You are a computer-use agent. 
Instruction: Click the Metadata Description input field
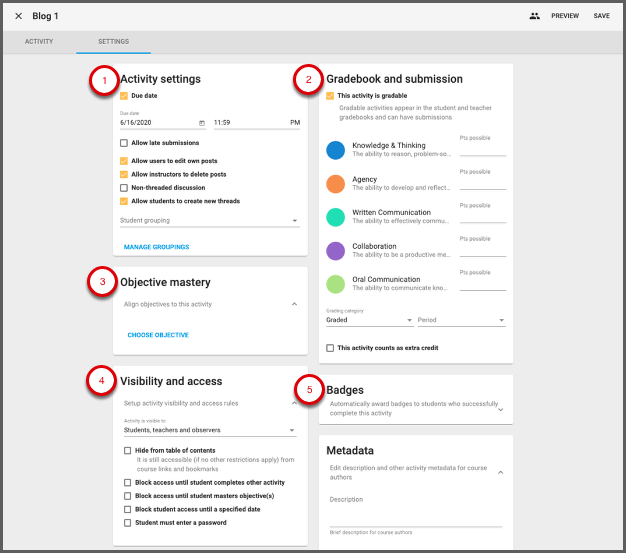tap(415, 516)
